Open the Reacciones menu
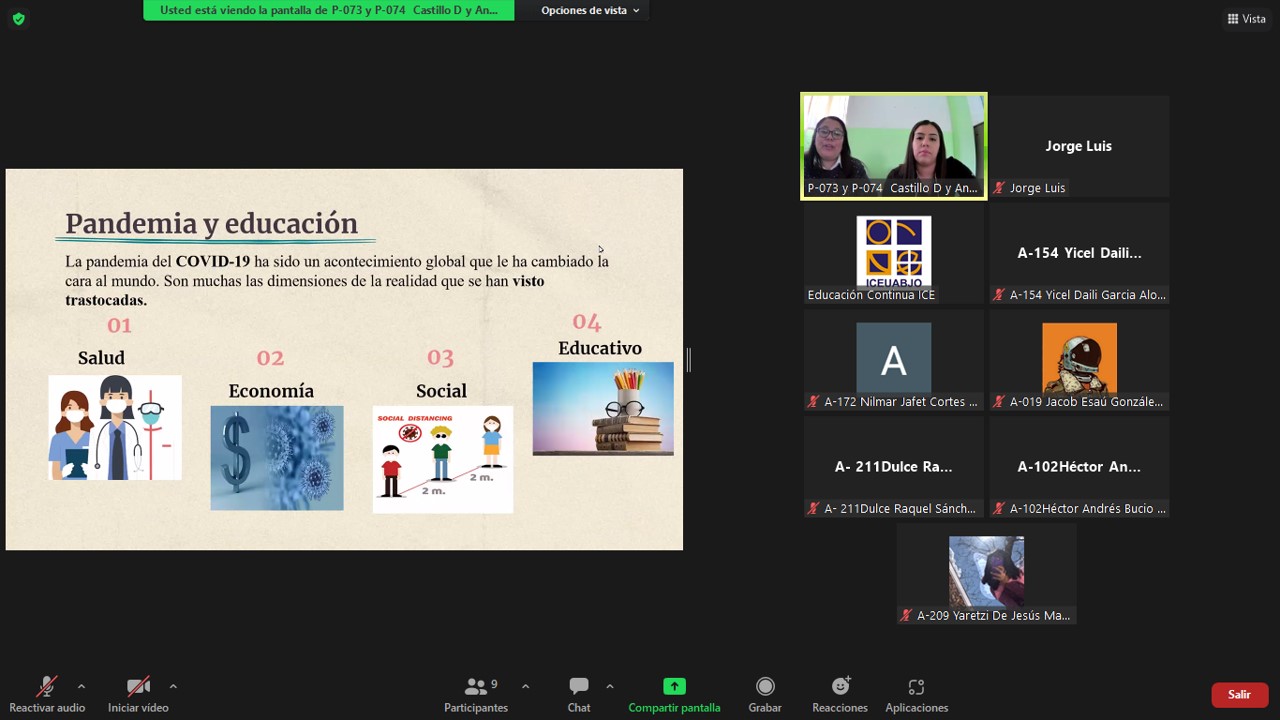This screenshot has height=720, width=1280. (x=840, y=695)
